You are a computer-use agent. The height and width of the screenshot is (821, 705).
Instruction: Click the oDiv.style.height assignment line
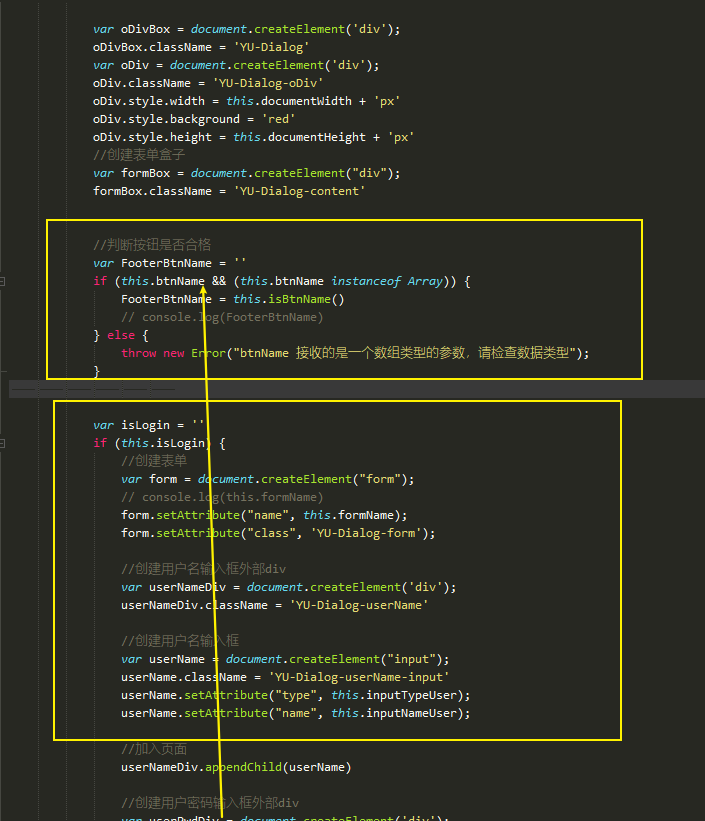pyautogui.click(x=254, y=137)
